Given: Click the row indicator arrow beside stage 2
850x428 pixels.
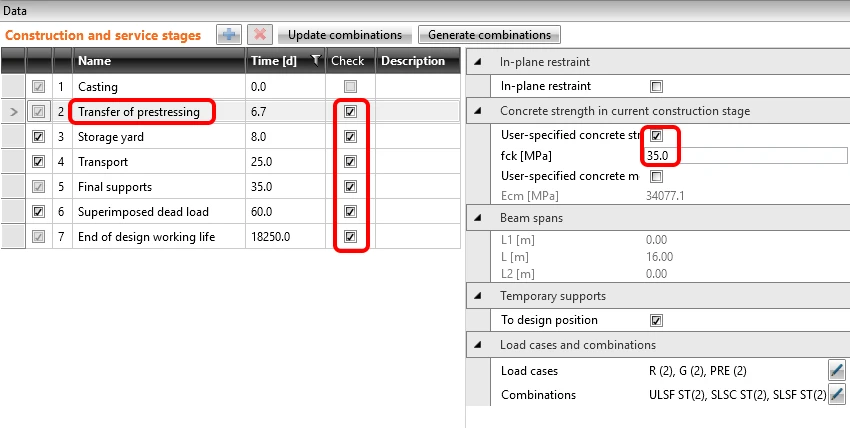Looking at the screenshot, I should pyautogui.click(x=14, y=112).
